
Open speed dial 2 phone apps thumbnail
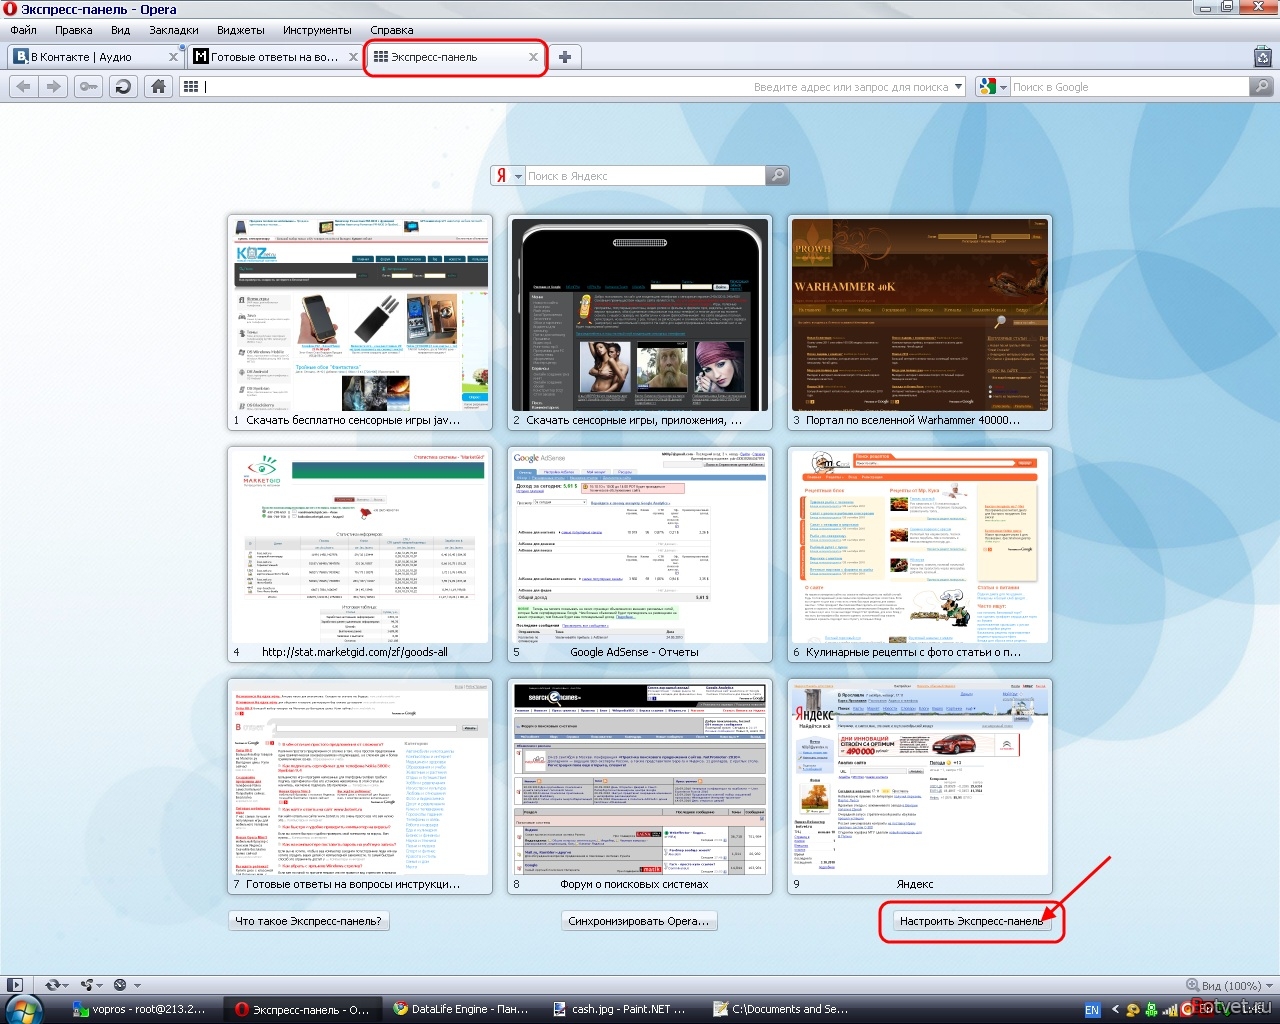tap(640, 322)
